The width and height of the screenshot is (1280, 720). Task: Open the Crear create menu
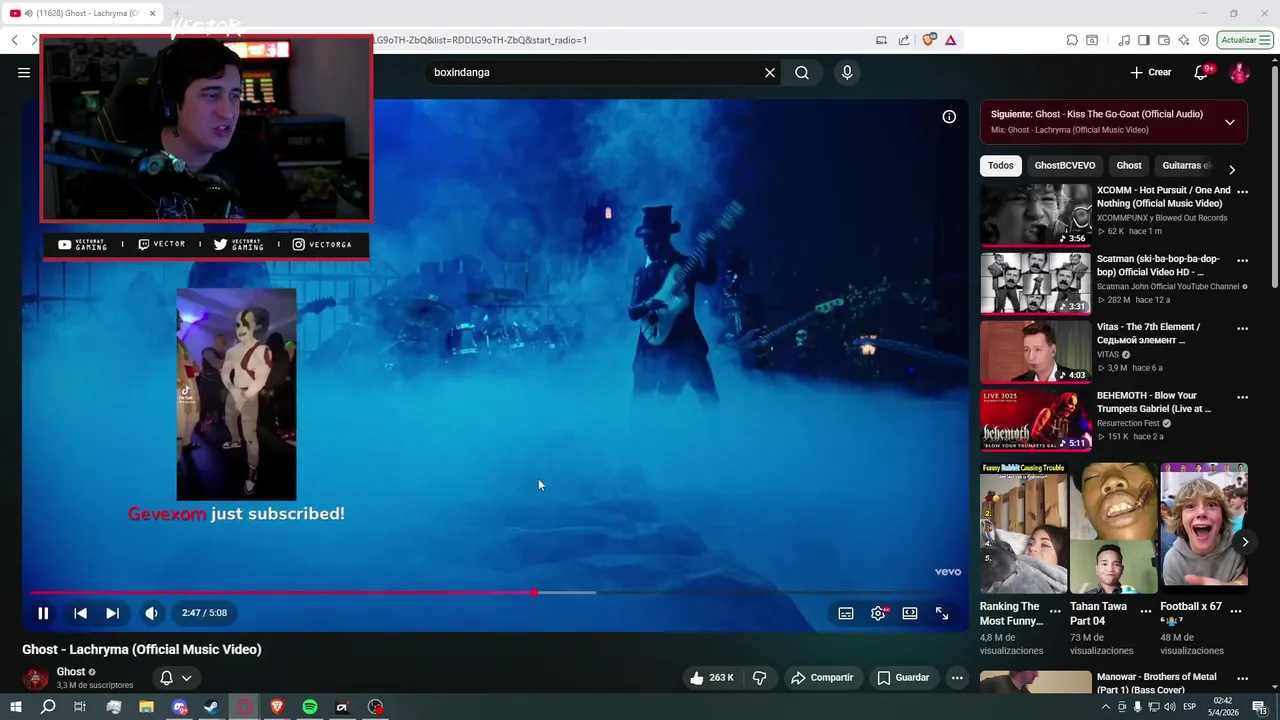(x=1150, y=72)
